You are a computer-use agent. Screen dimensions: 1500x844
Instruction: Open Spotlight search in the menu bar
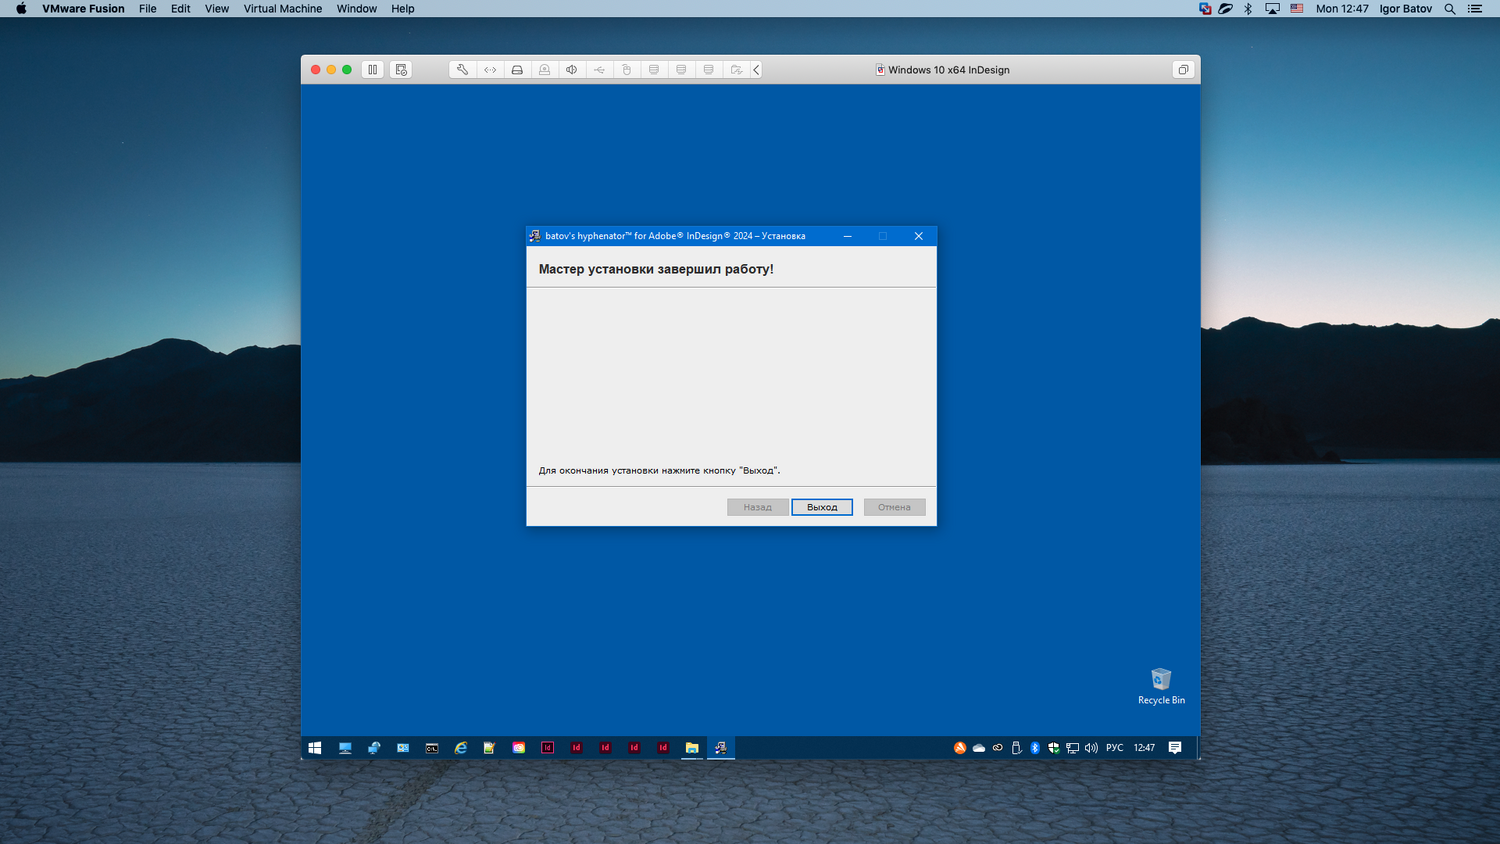[x=1450, y=9]
